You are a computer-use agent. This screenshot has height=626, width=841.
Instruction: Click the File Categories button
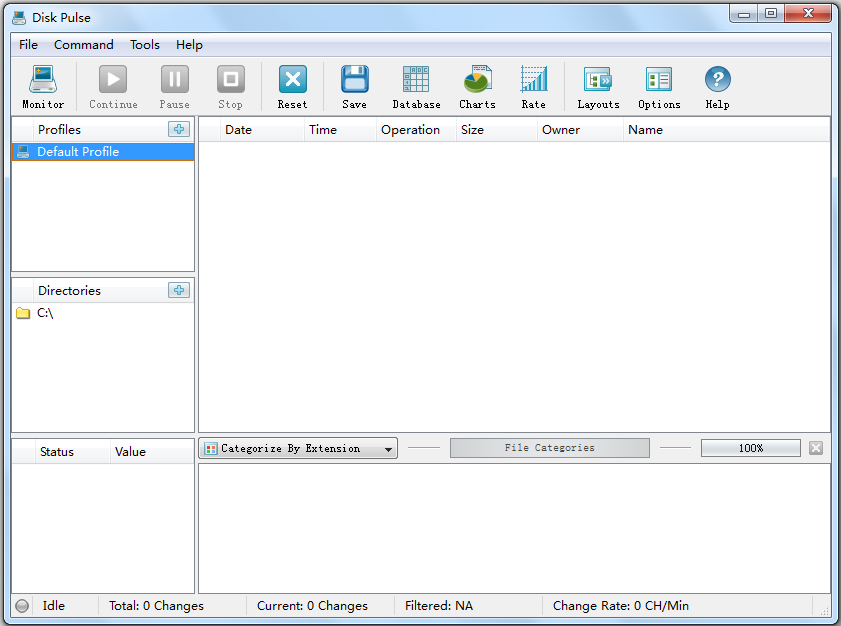click(x=550, y=448)
